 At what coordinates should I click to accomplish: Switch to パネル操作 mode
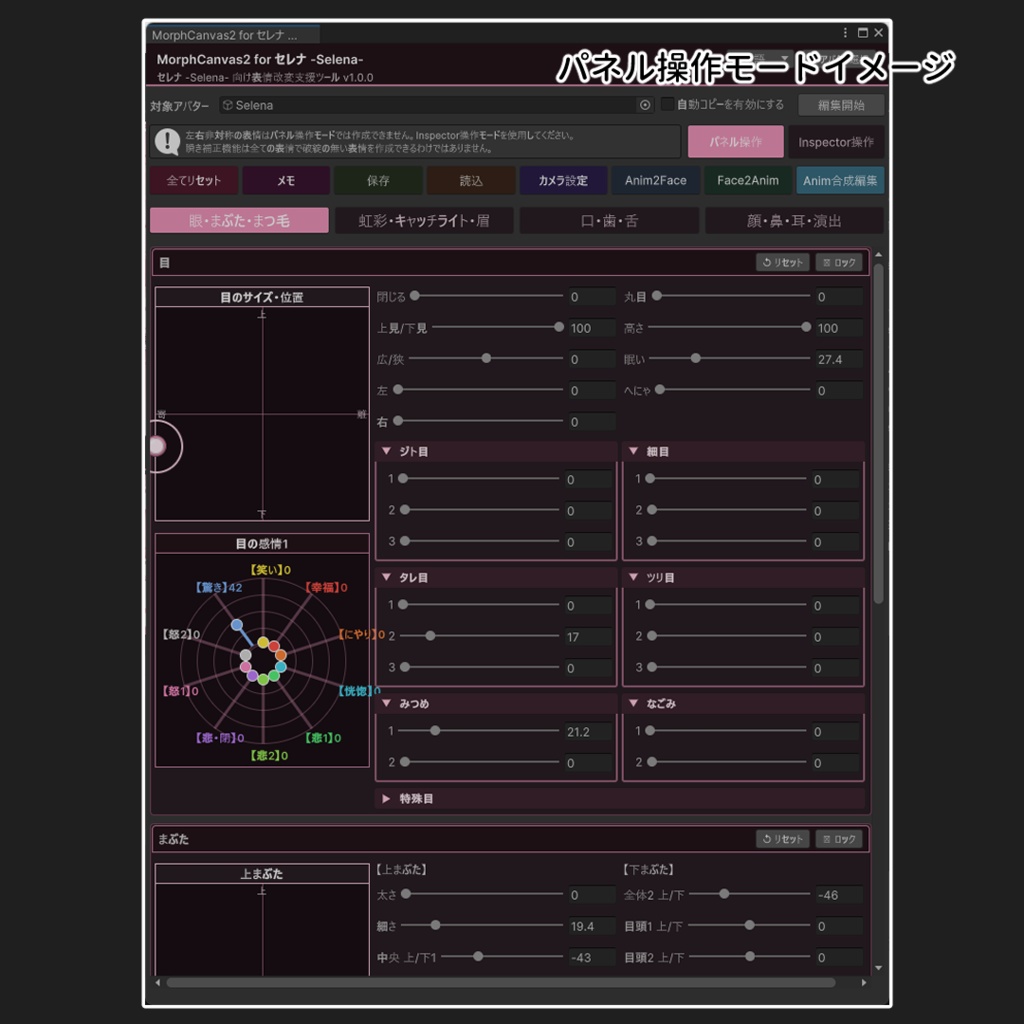[x=735, y=142]
